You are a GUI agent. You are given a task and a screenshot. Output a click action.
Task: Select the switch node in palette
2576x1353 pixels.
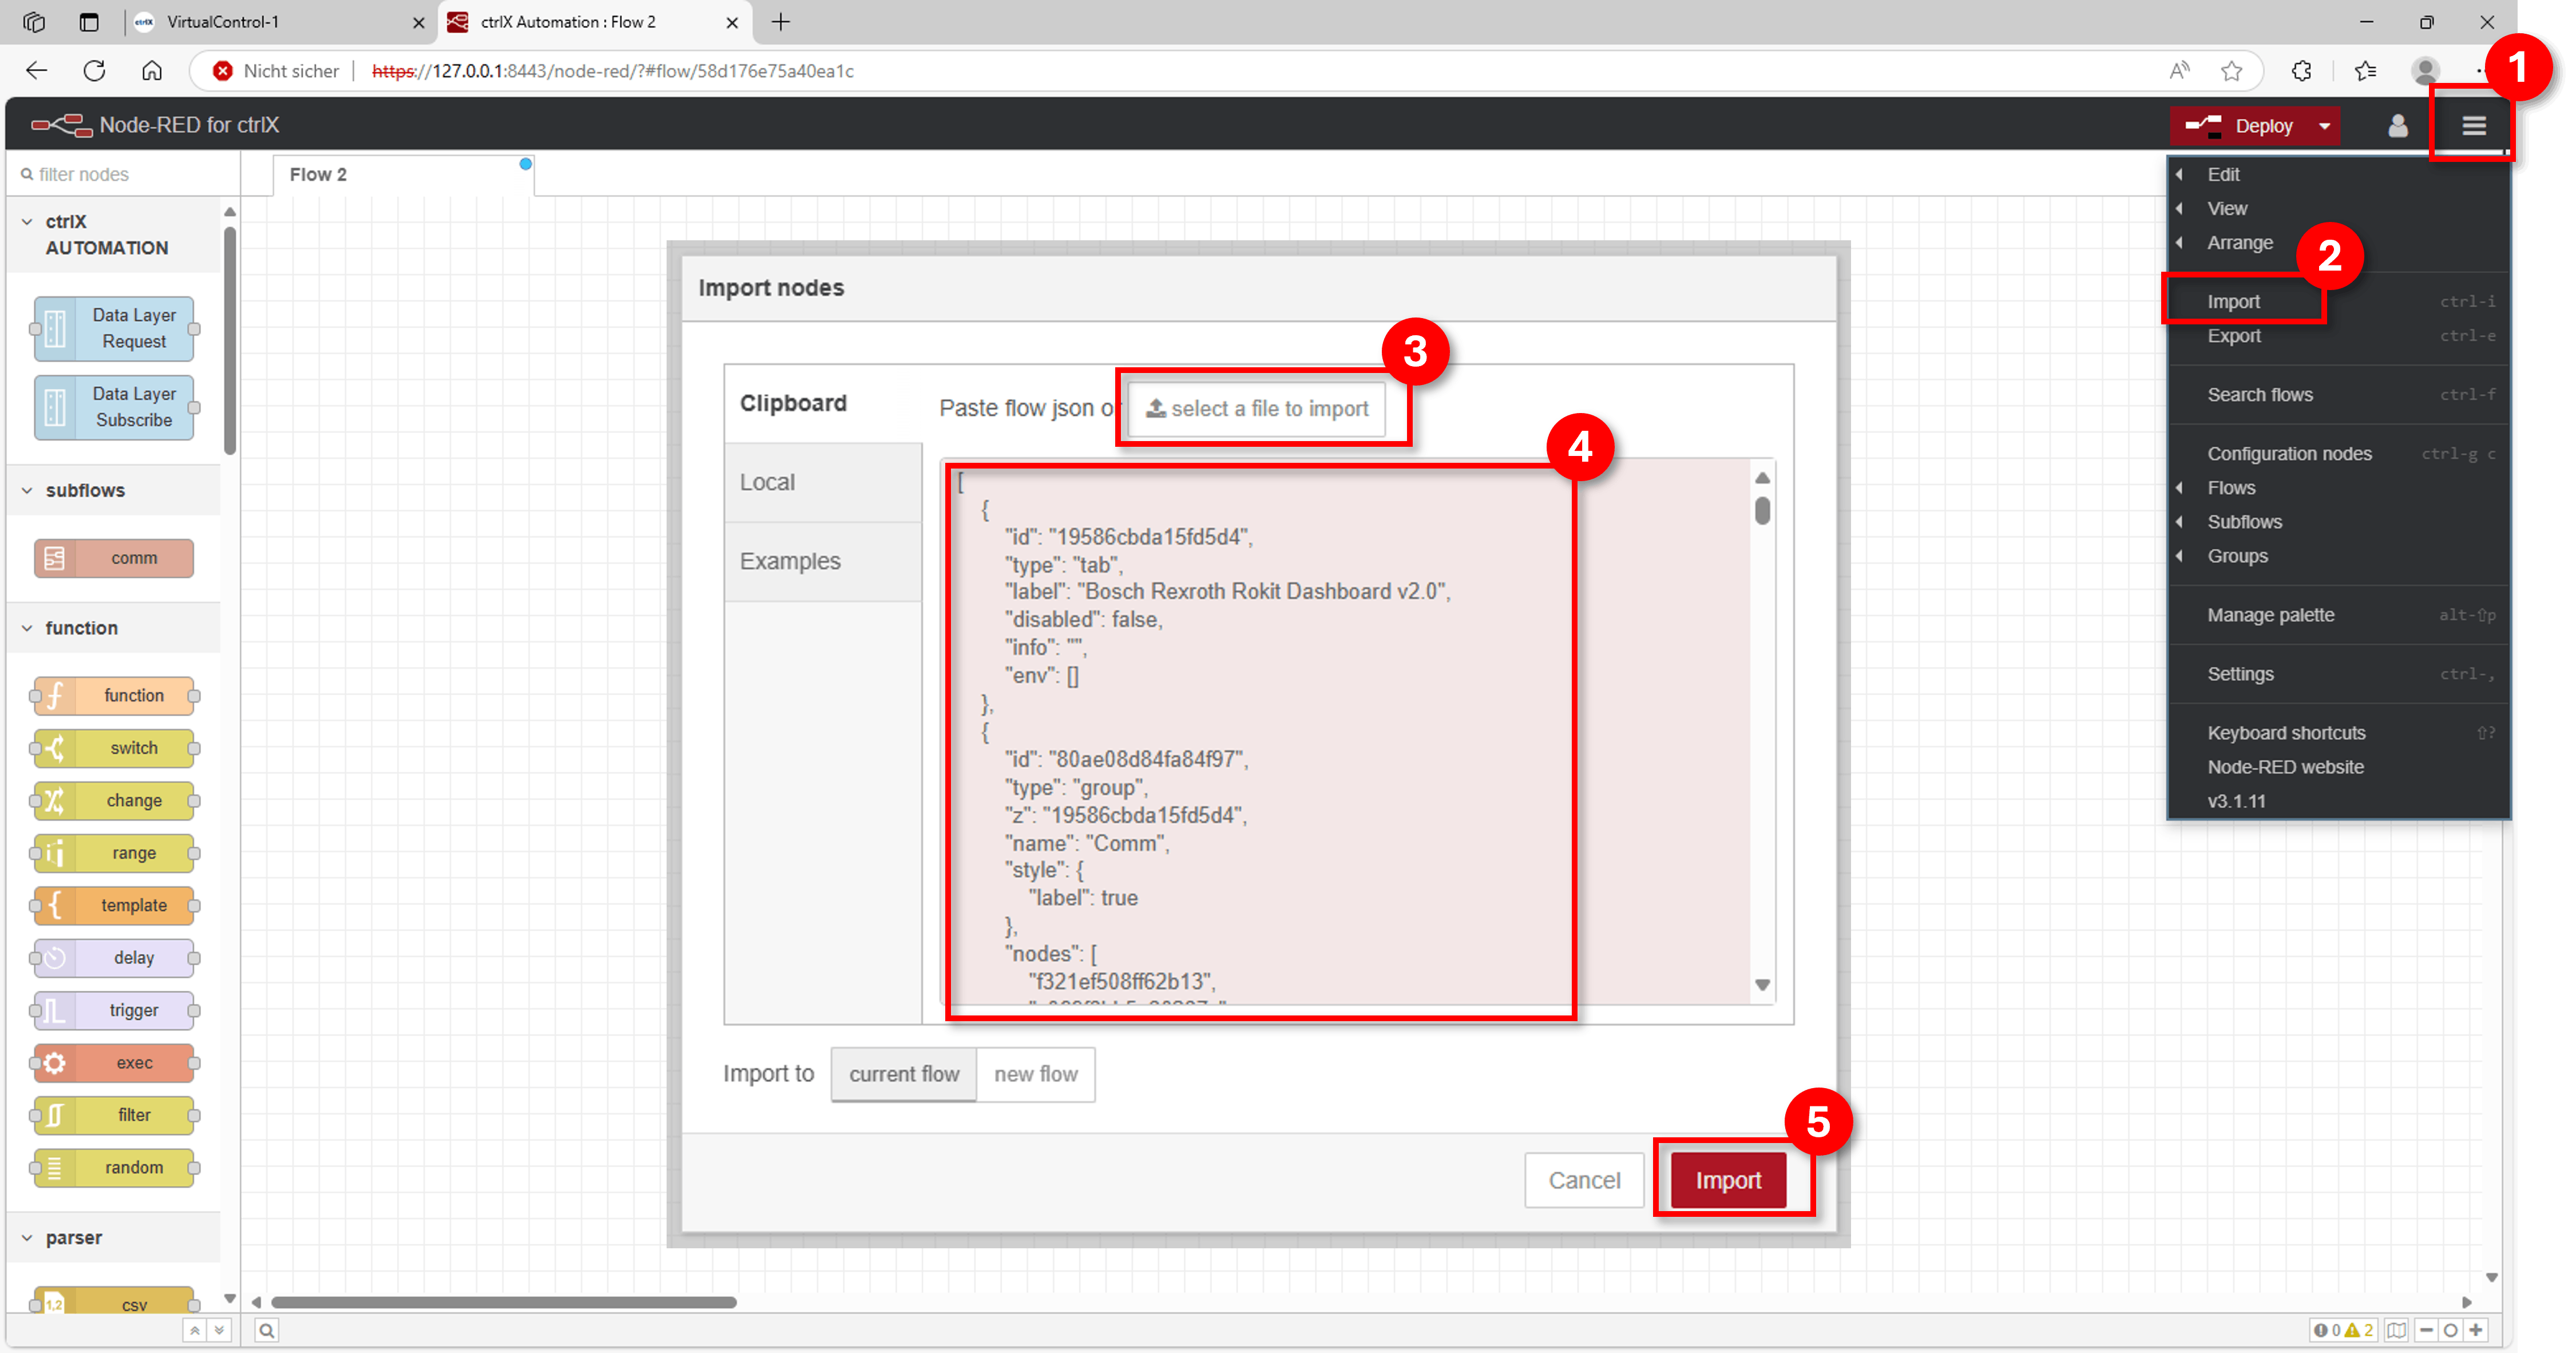114,748
